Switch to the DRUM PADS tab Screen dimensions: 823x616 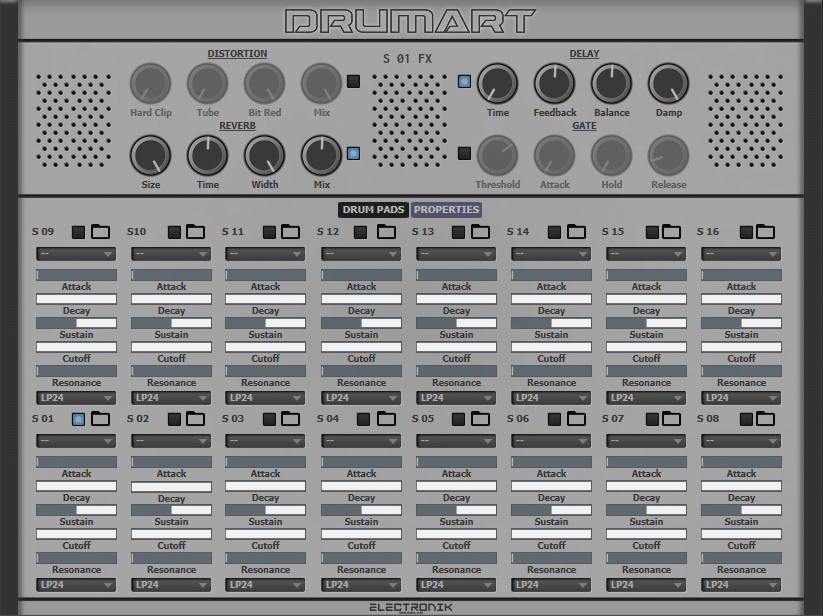[x=373, y=210]
